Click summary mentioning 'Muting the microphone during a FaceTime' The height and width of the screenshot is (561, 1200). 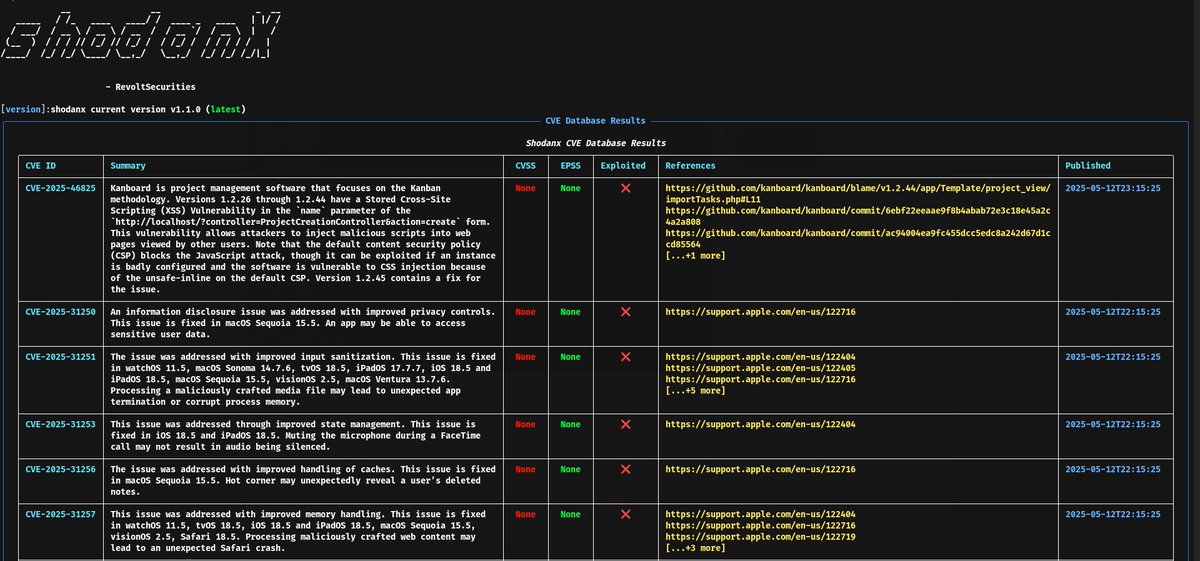coord(303,436)
